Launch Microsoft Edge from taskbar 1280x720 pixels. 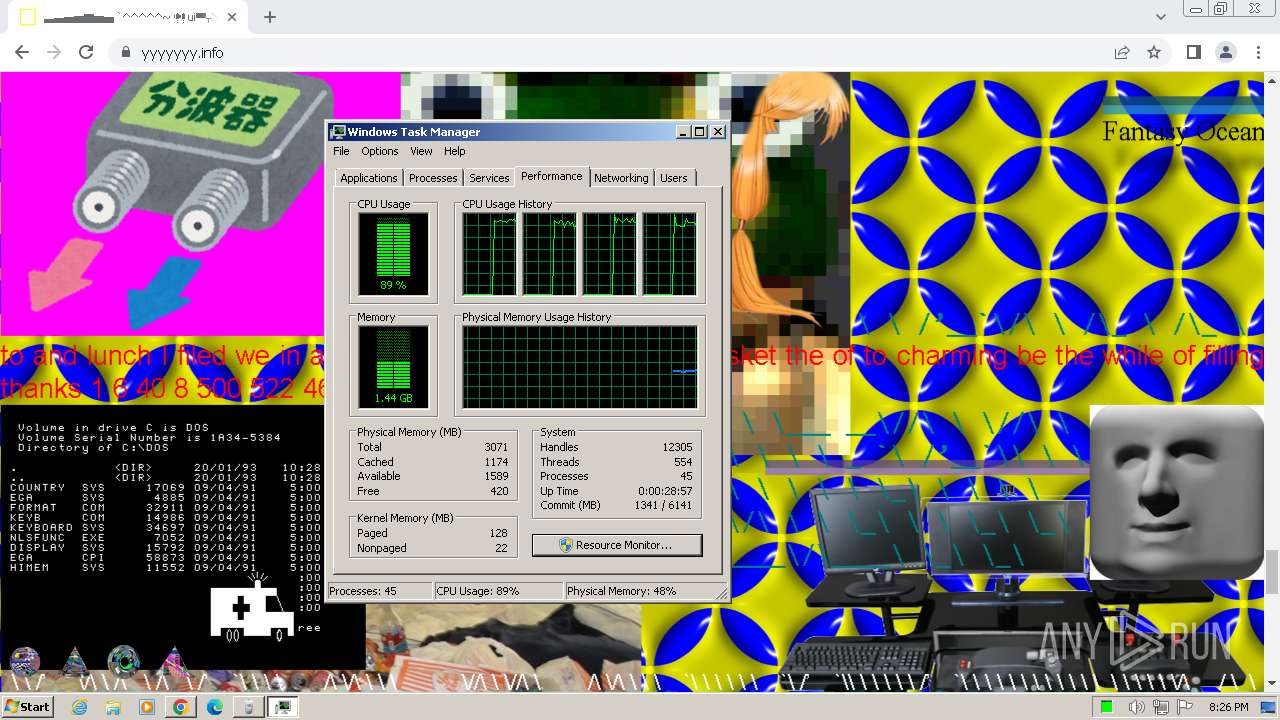(214, 707)
